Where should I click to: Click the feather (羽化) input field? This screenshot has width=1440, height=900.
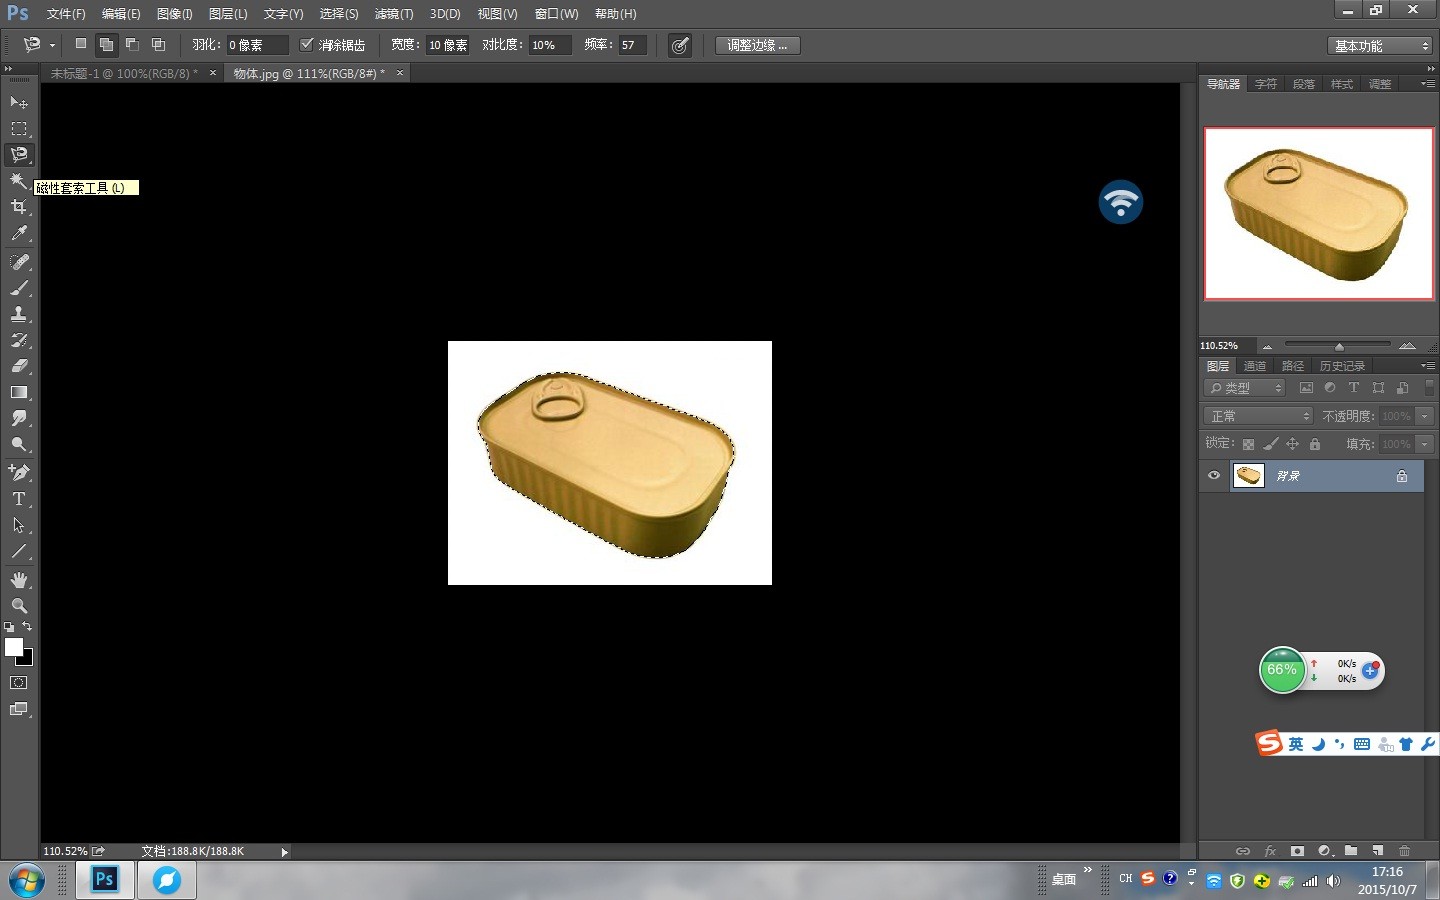[257, 45]
